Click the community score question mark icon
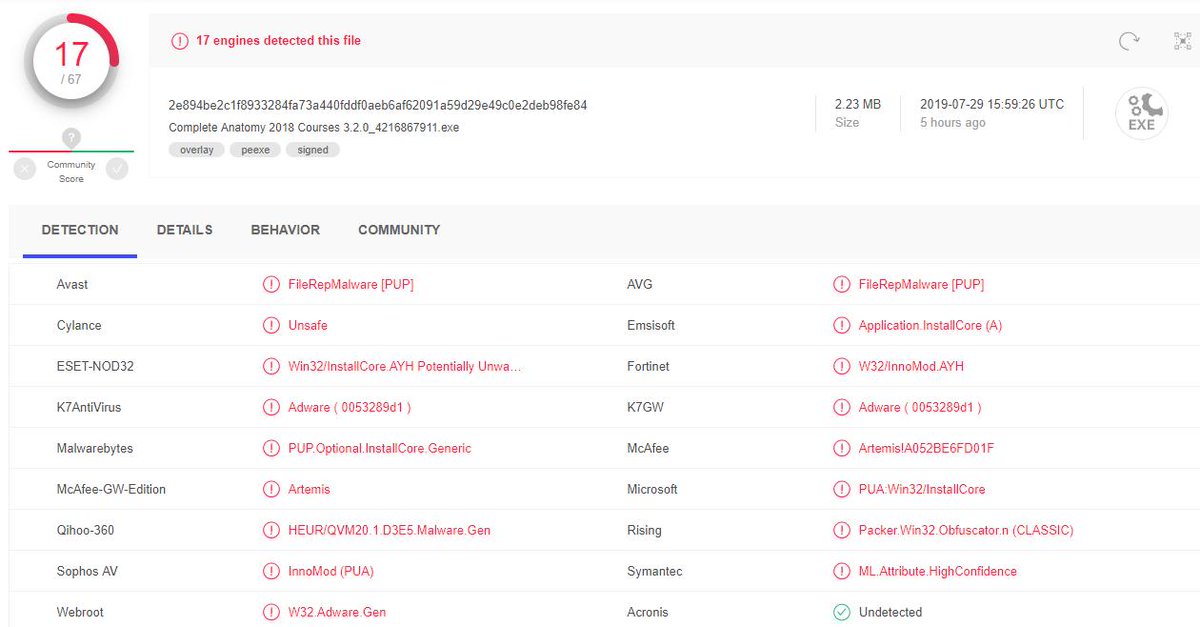This screenshot has height=627, width=1200. pos(71,138)
